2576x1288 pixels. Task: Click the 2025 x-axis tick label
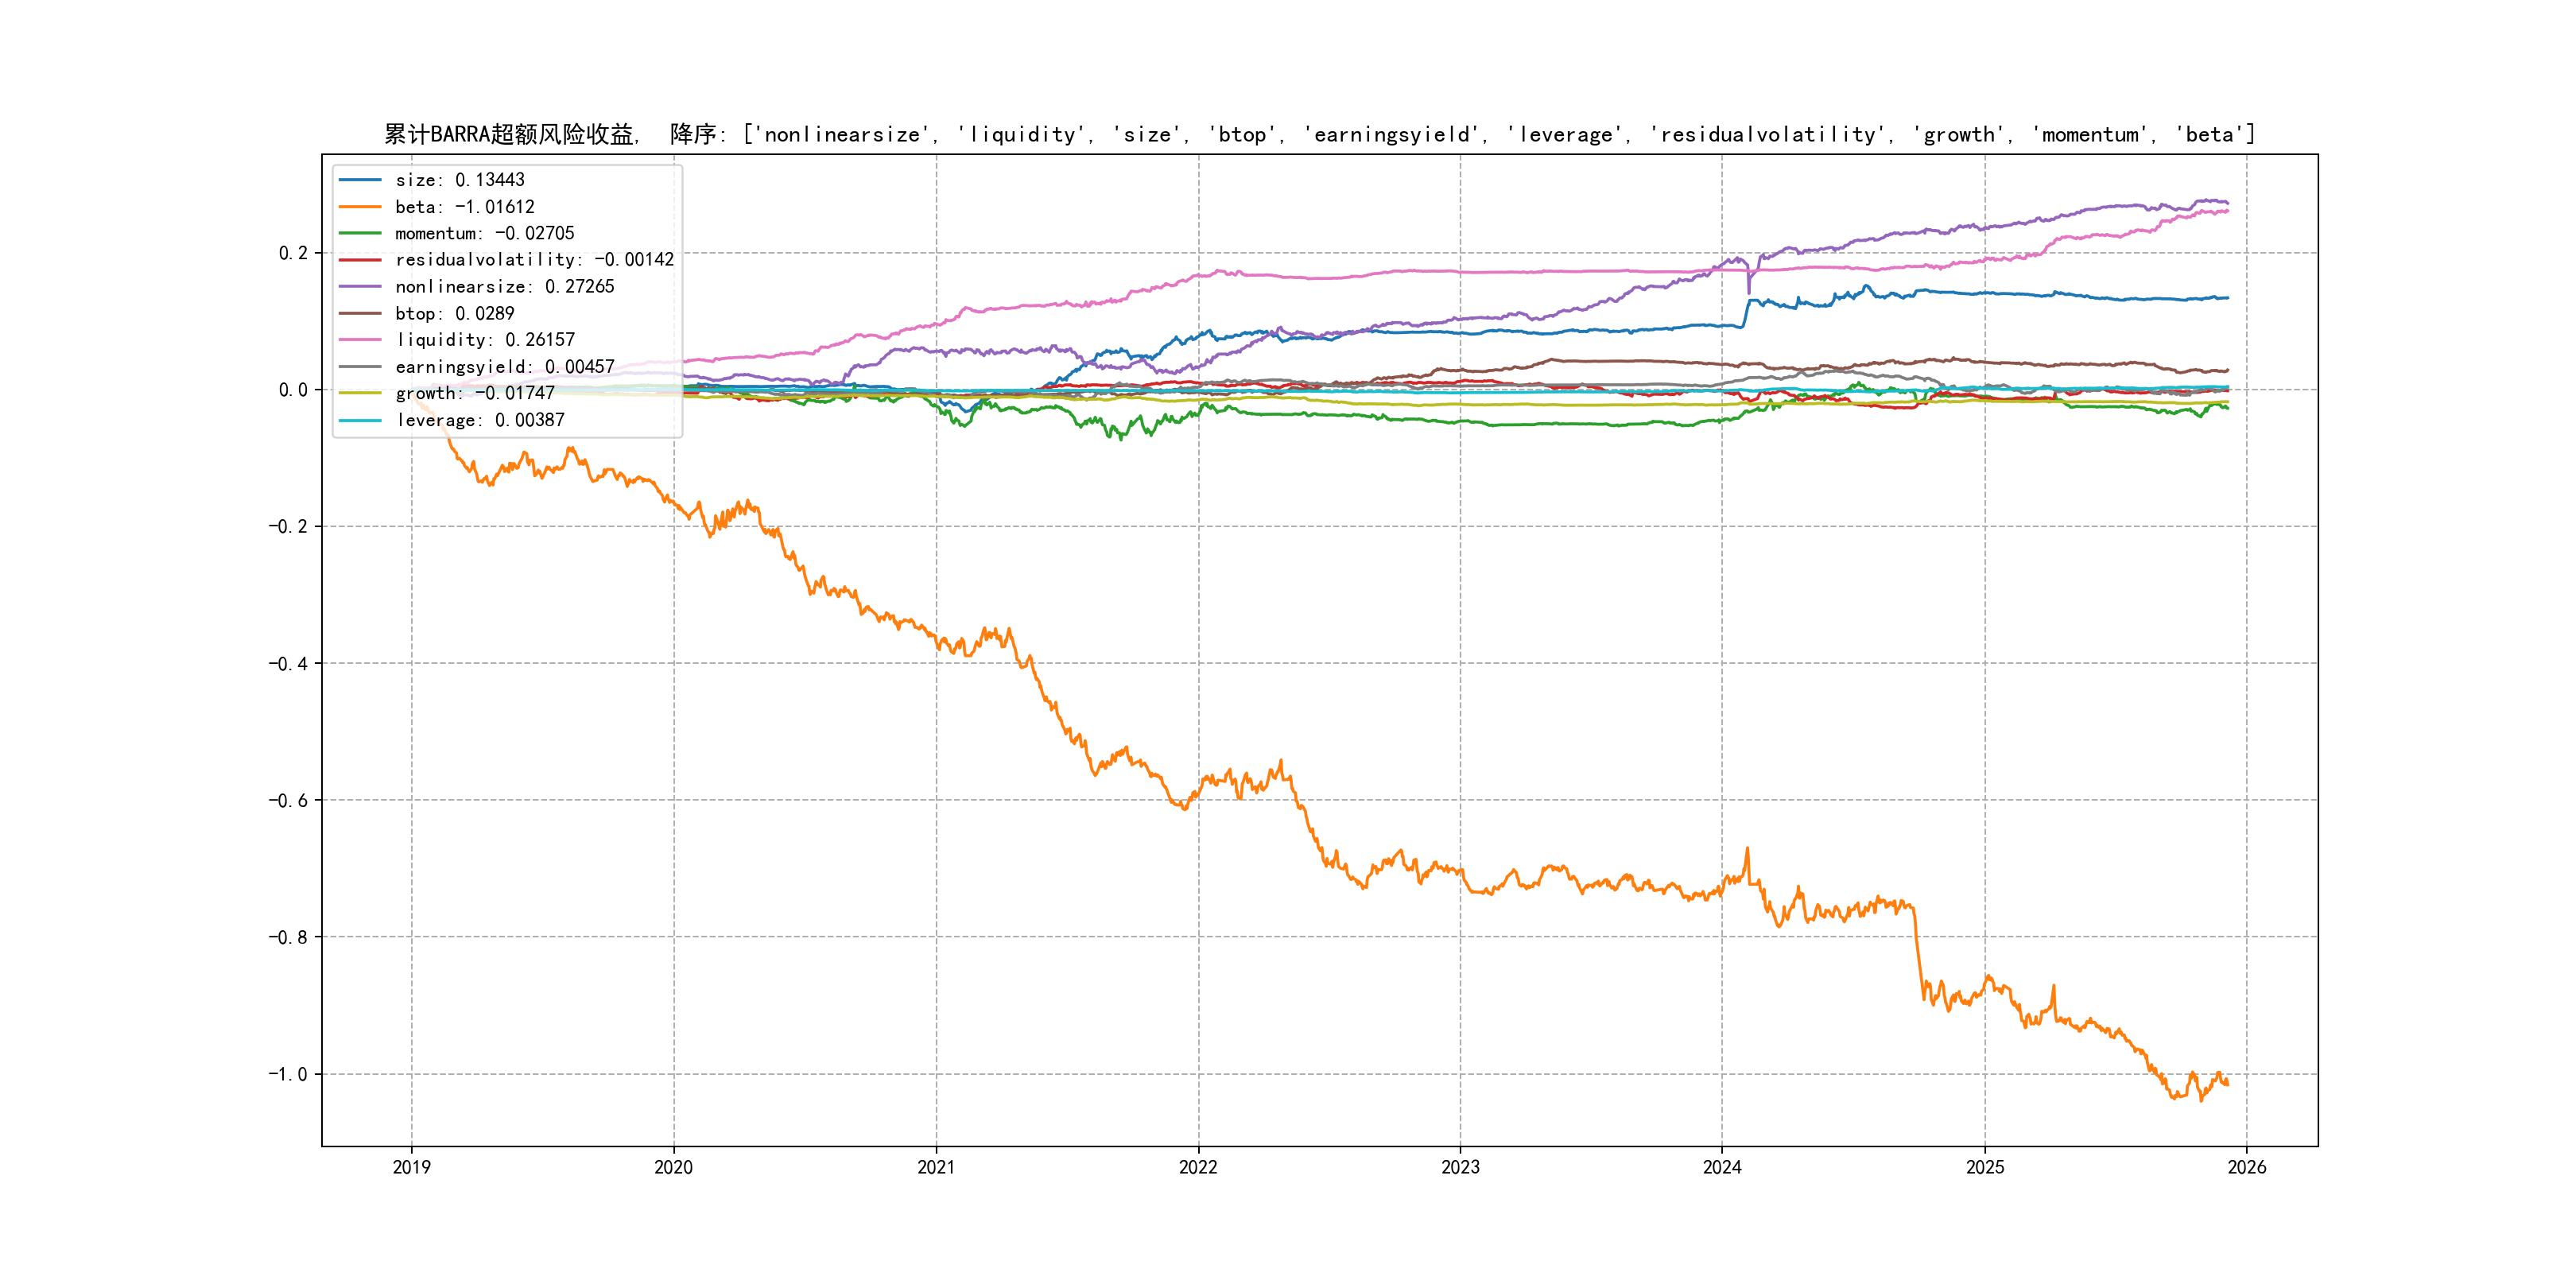(1985, 1167)
